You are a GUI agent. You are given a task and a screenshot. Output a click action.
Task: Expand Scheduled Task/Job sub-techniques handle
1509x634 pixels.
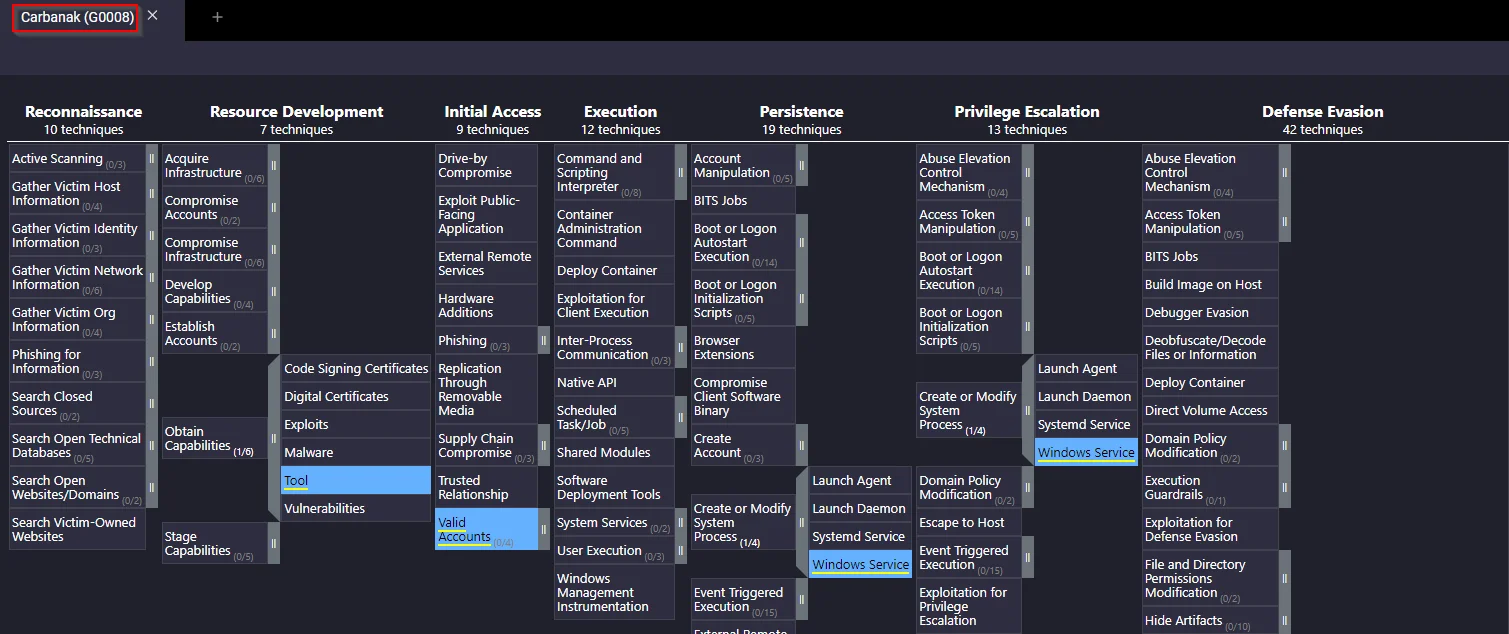(681, 418)
